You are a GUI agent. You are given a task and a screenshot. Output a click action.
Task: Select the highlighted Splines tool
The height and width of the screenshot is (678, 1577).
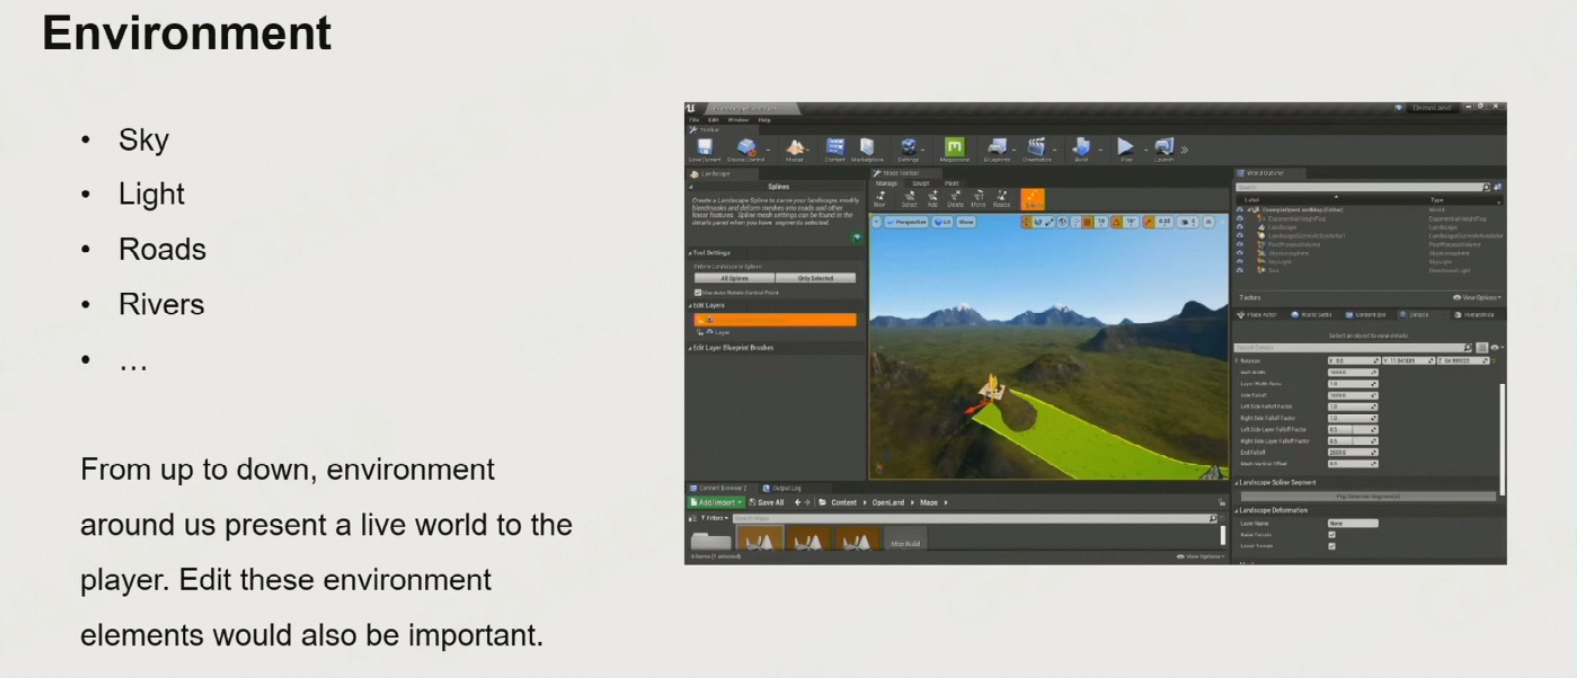point(1032,199)
